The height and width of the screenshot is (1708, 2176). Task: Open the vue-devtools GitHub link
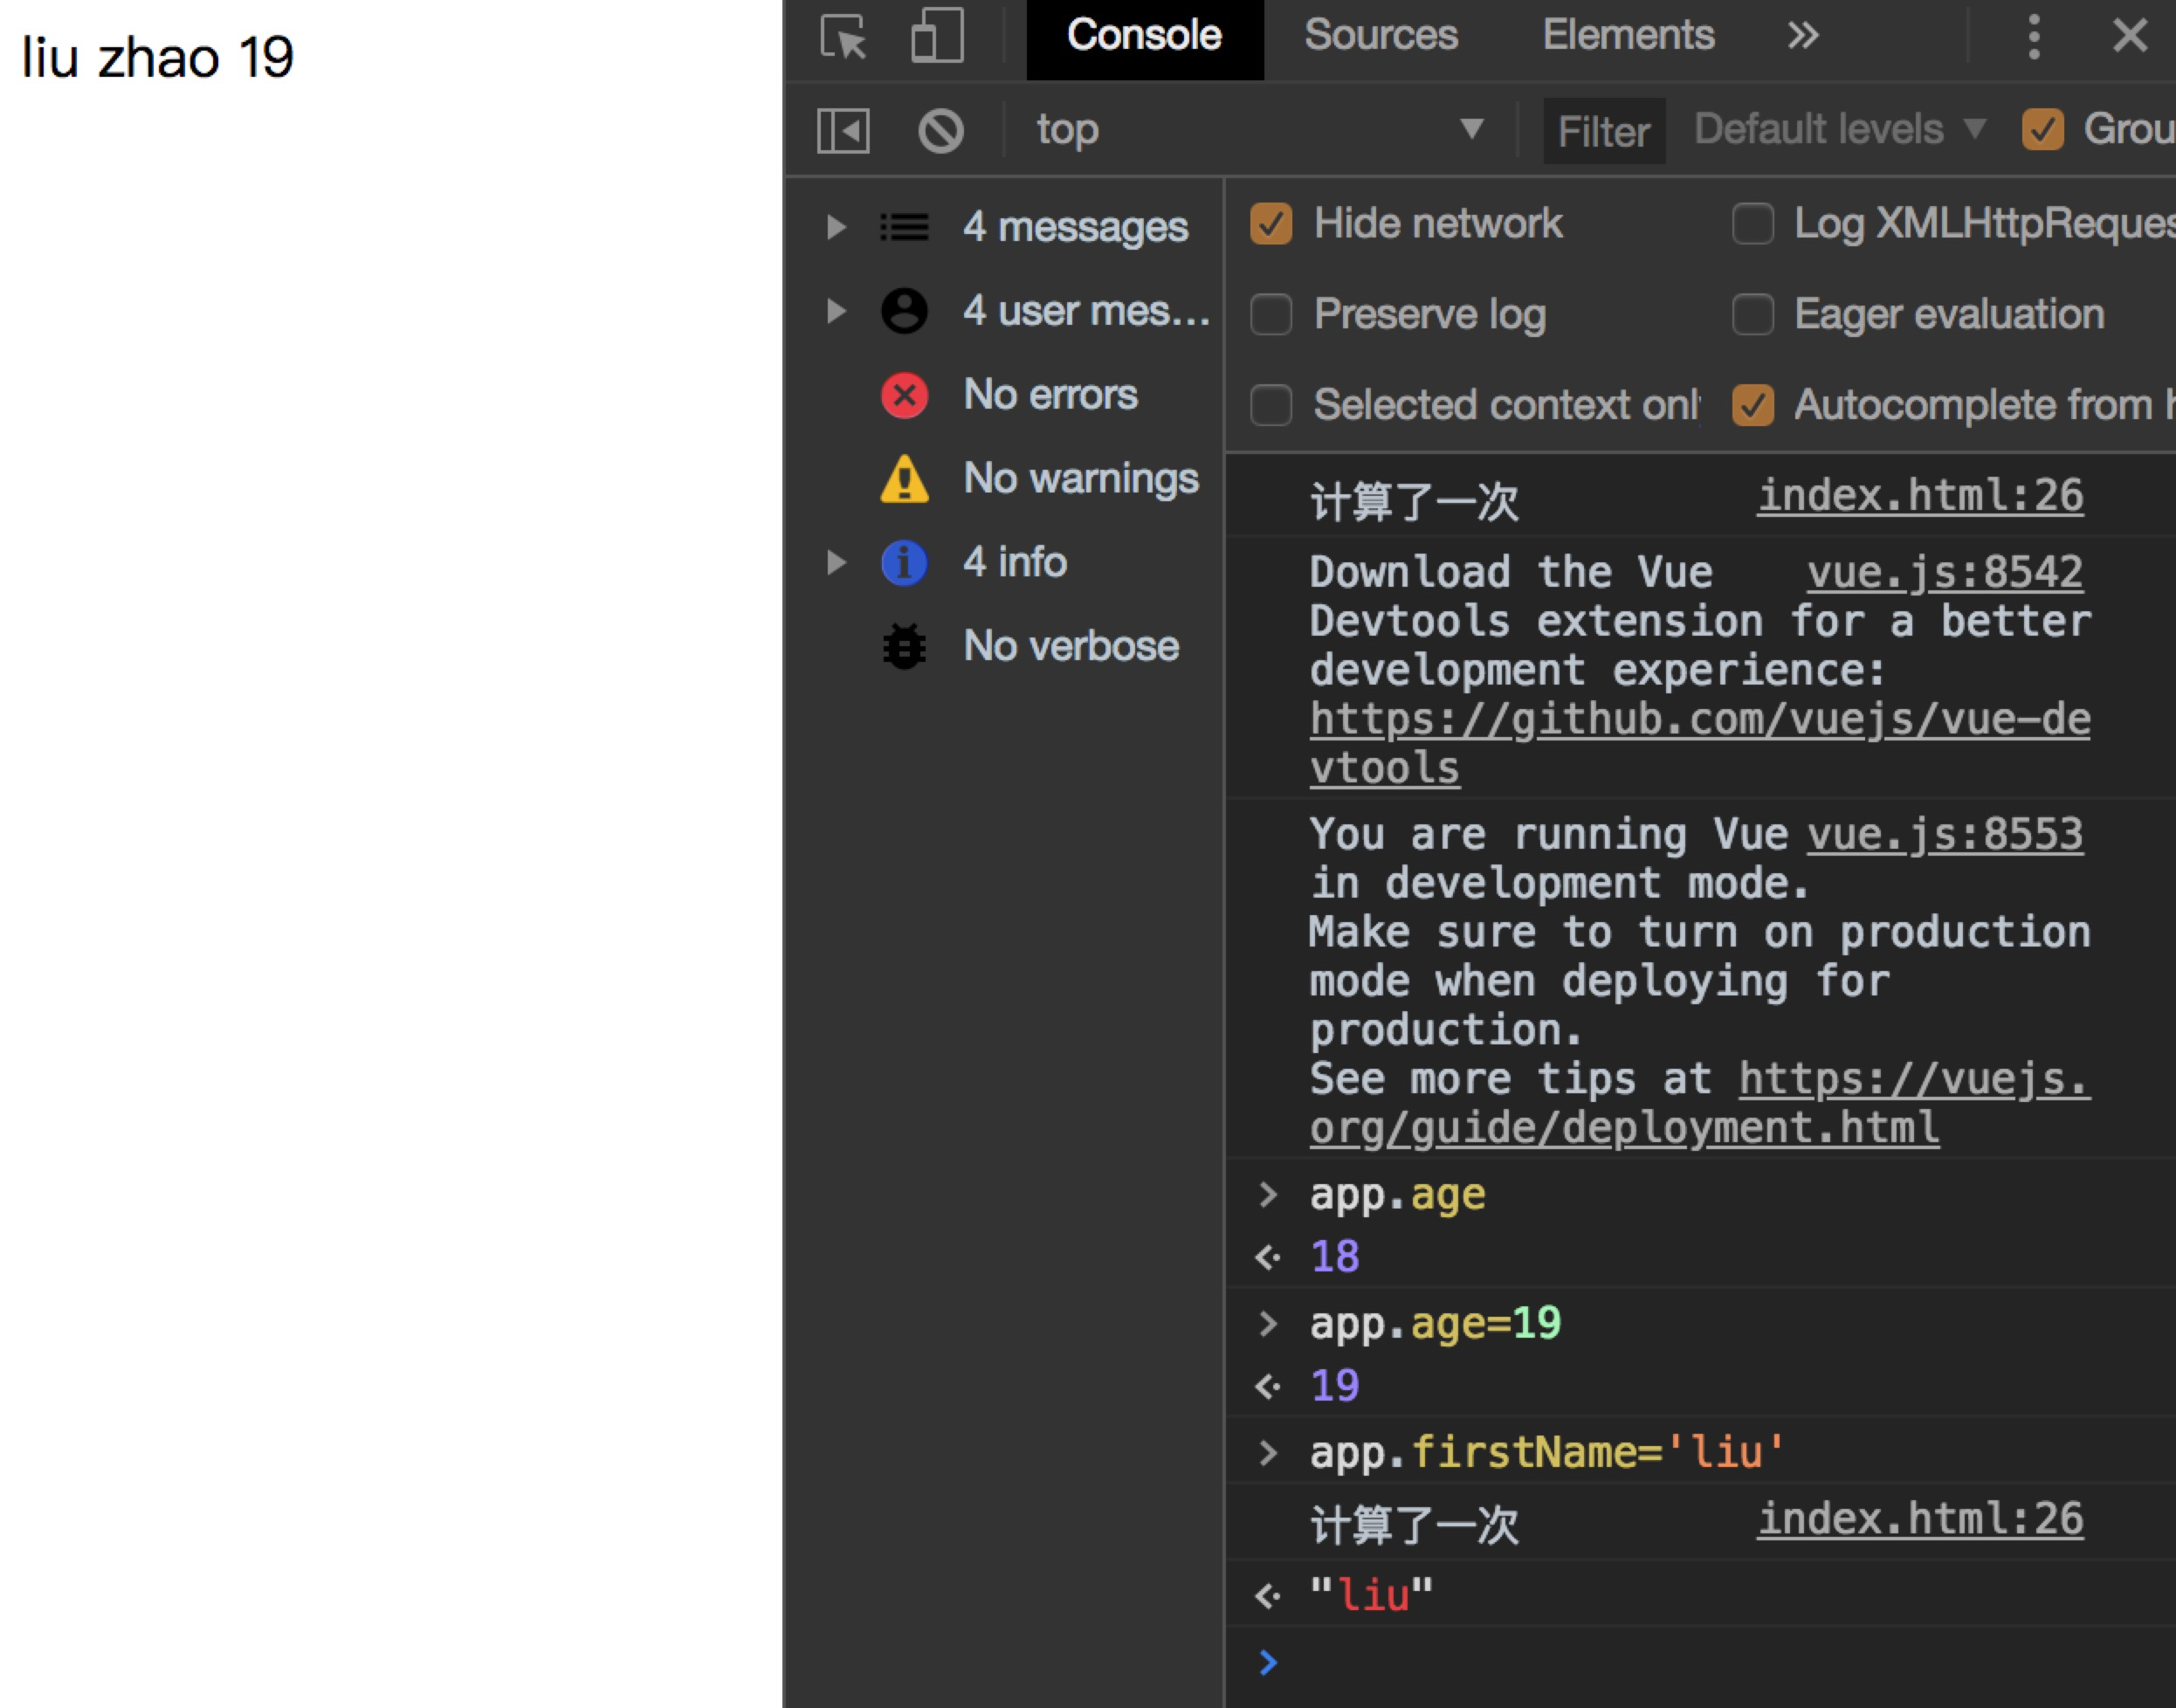(x=1698, y=720)
